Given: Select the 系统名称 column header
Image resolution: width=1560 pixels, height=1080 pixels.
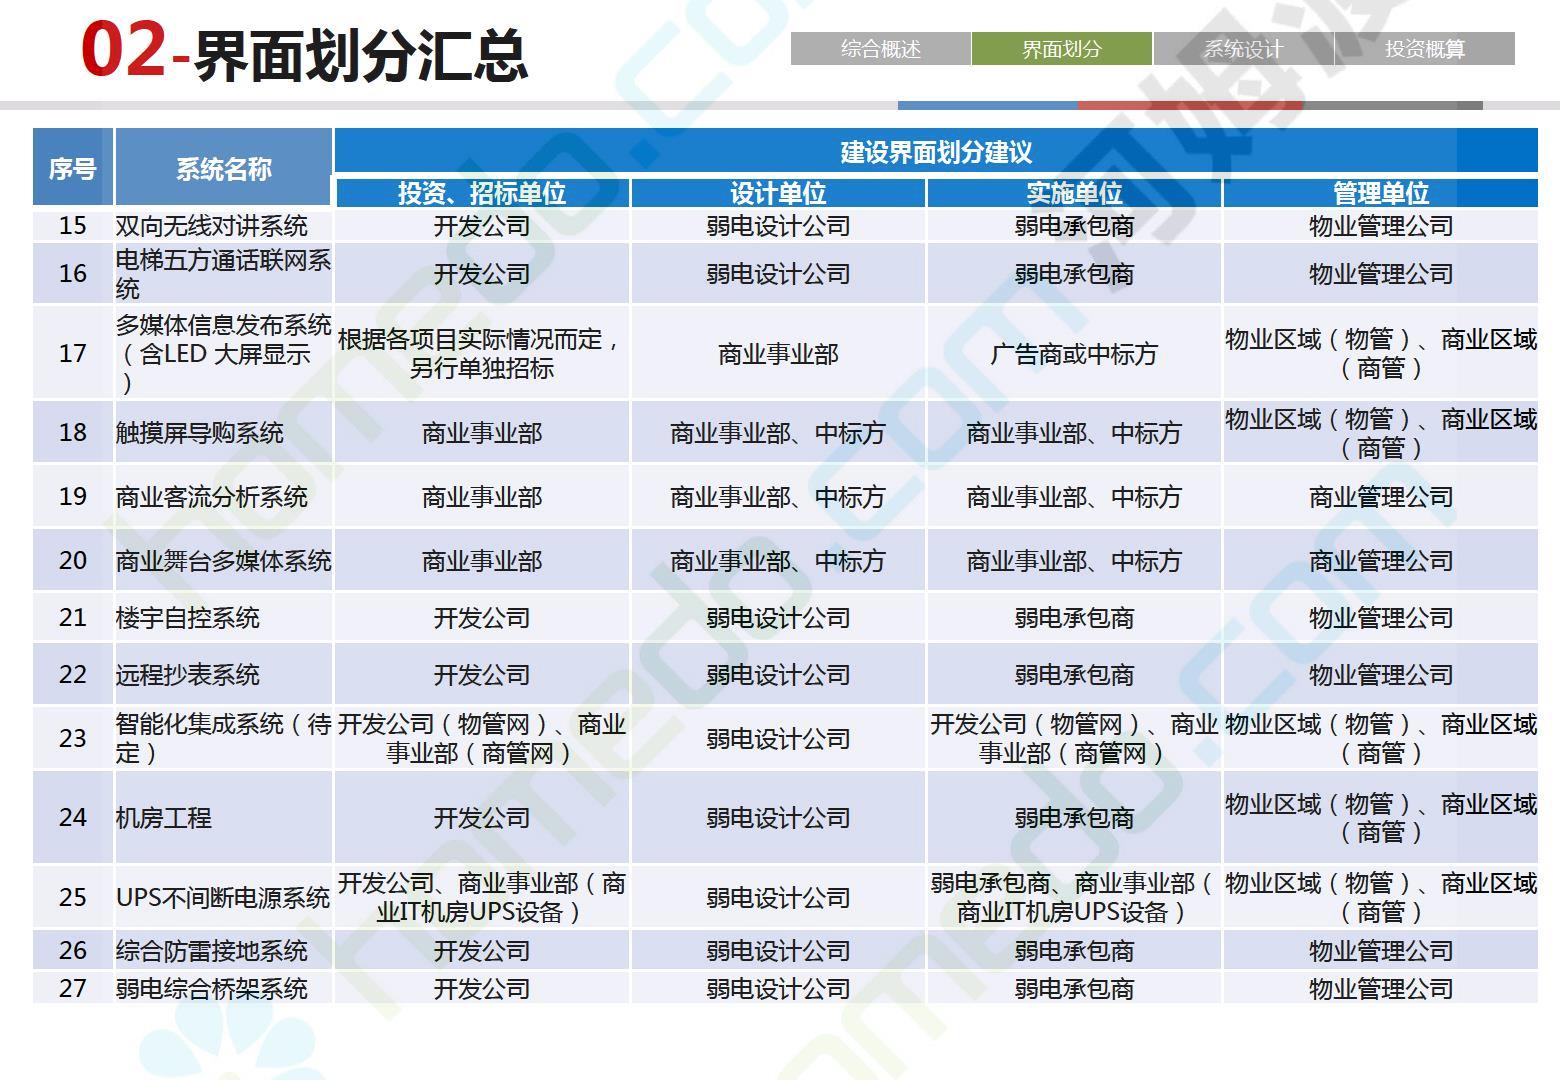Looking at the screenshot, I should 224,168.
